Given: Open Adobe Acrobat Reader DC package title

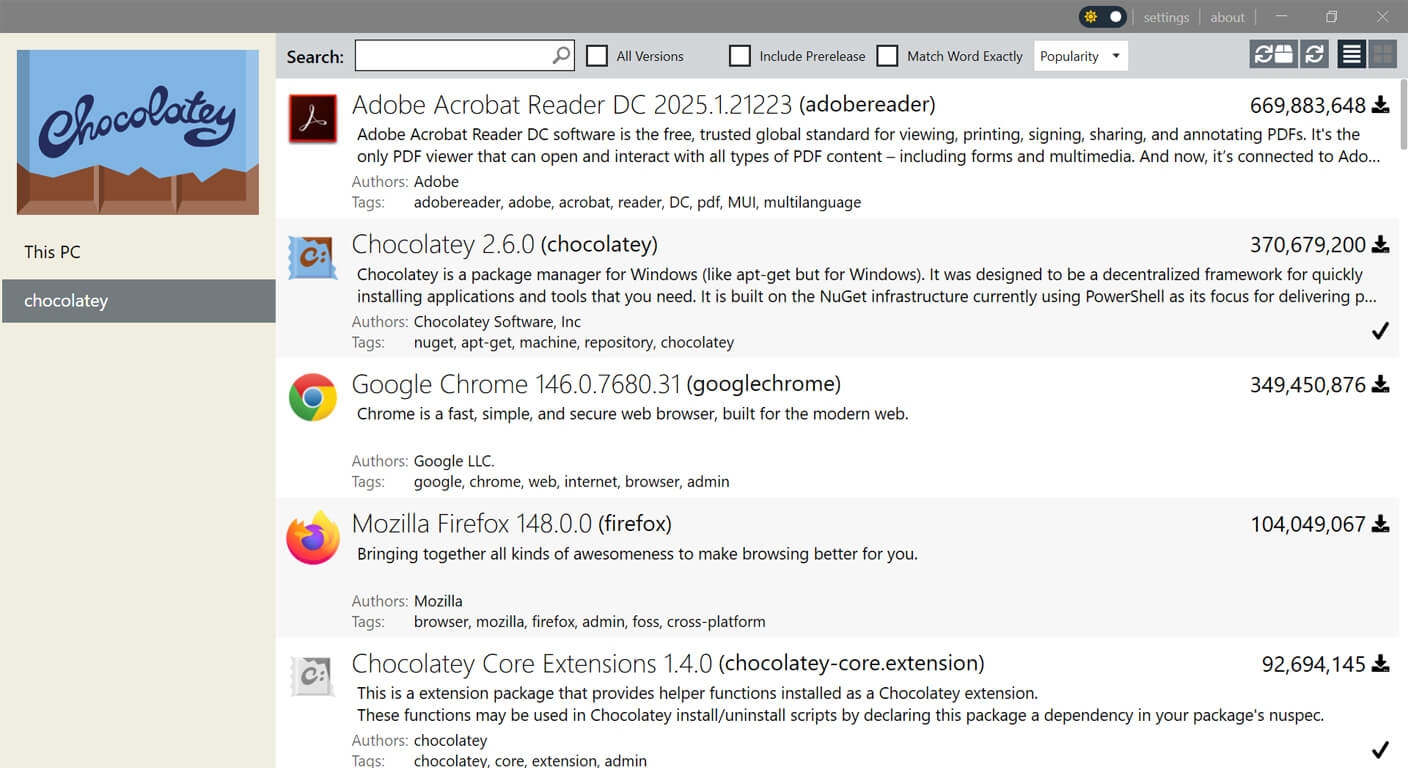Looking at the screenshot, I should [643, 105].
